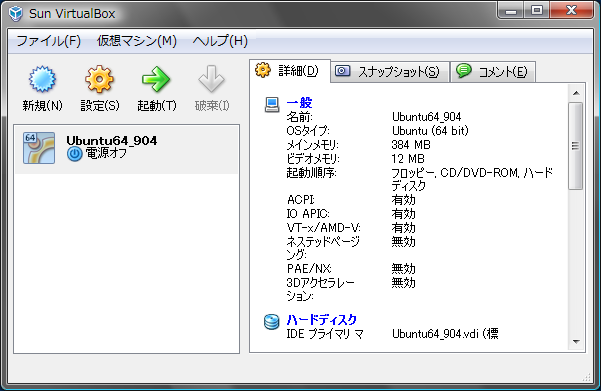Open the 仮想マシン(M) menu

coord(137,41)
